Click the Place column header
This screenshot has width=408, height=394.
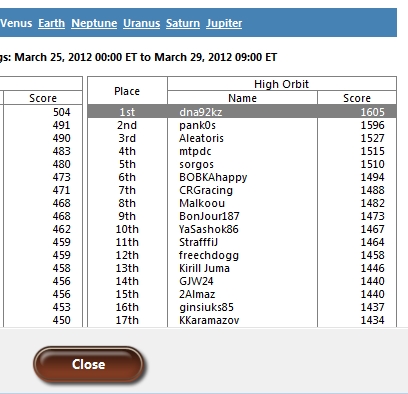127,91
